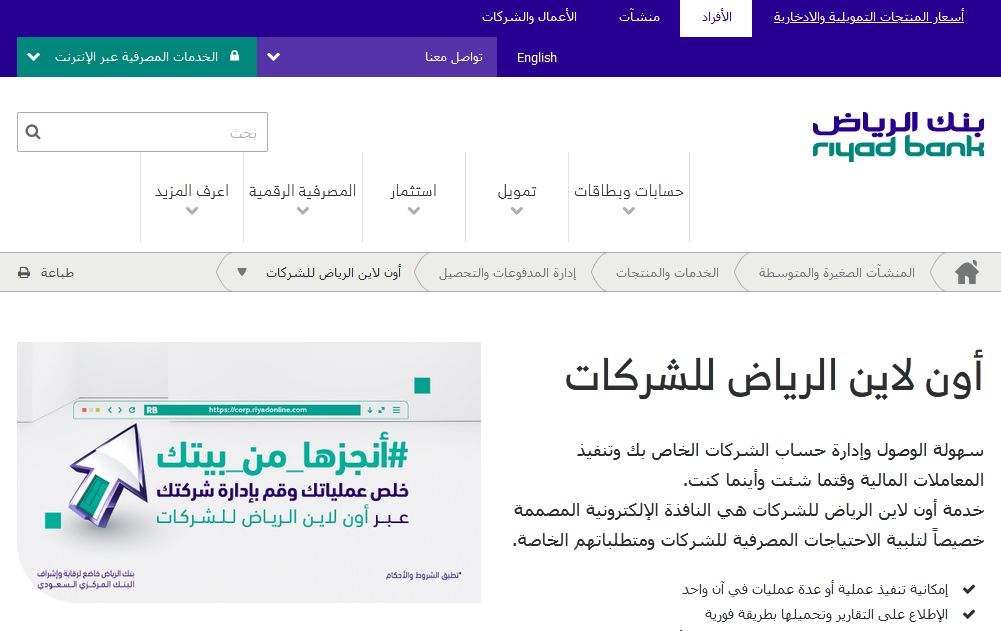Click the printer icon beside طباعة
This screenshot has width=1001, height=631.
[x=24, y=273]
